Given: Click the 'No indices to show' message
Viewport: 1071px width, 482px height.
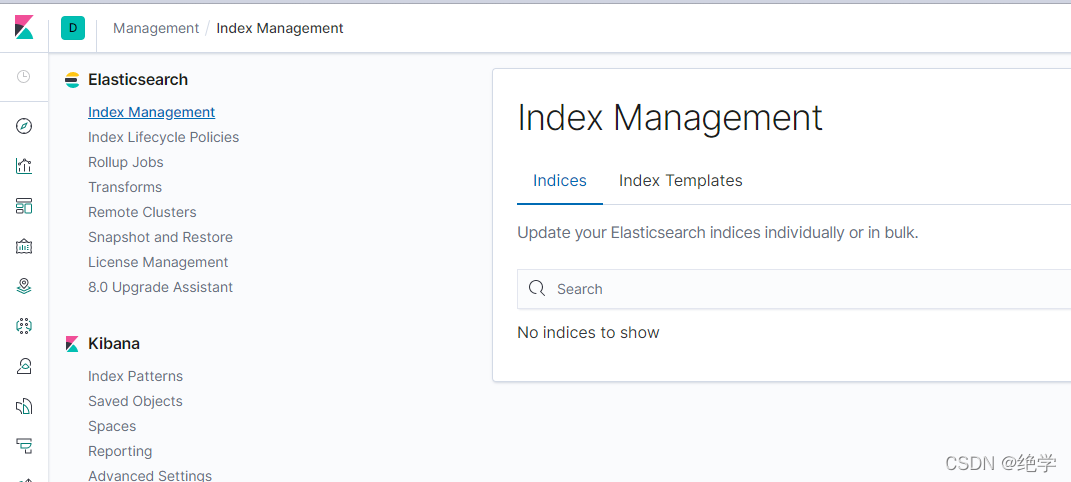Looking at the screenshot, I should pyautogui.click(x=588, y=333).
